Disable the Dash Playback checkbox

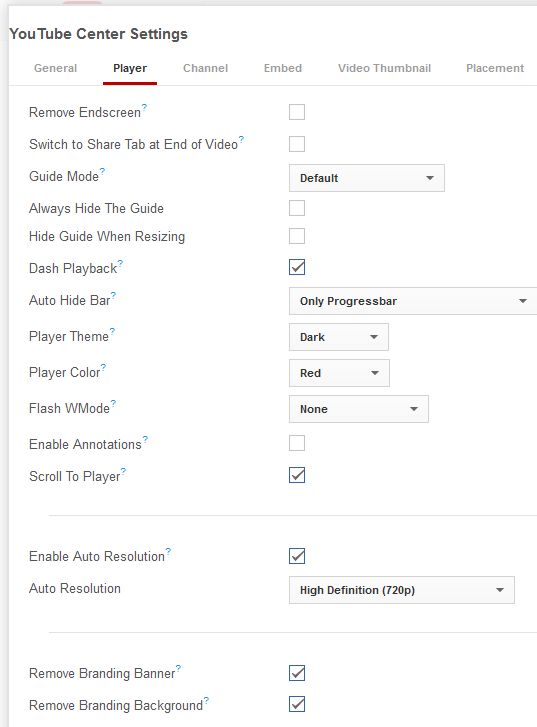(x=297, y=267)
